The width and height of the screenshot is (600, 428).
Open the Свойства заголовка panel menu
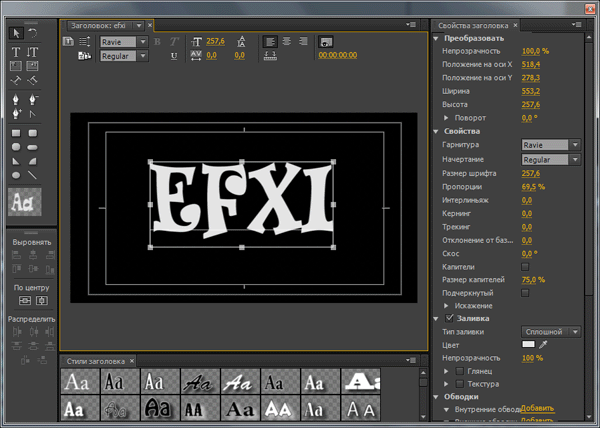(x=576, y=24)
